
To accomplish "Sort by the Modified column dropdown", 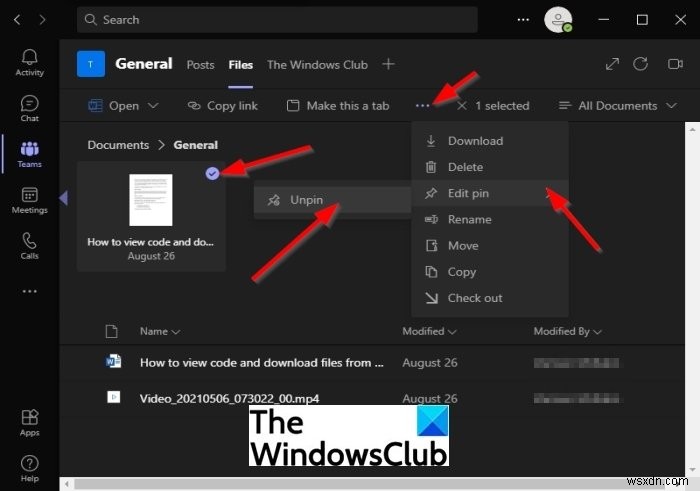I will click(429, 331).
